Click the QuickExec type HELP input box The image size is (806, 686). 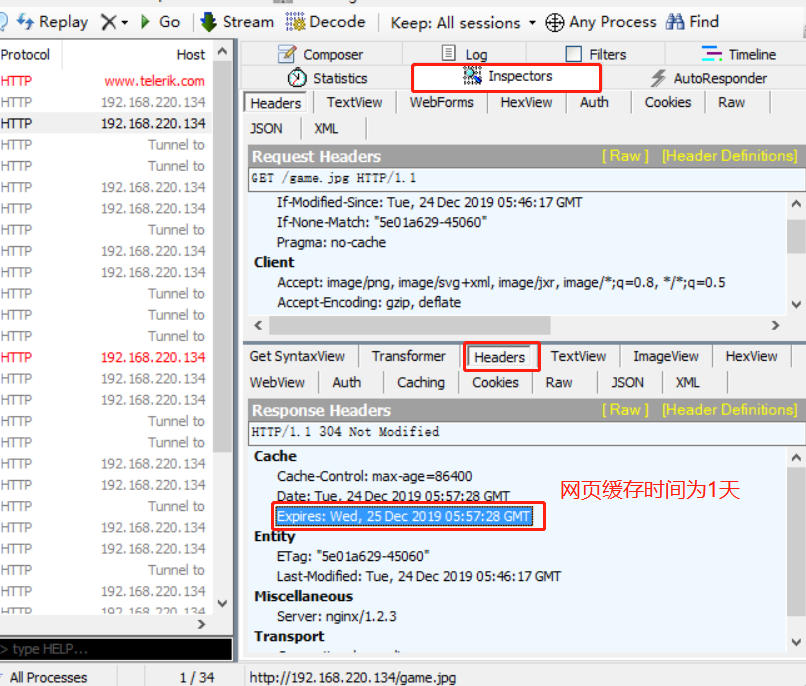[x=116, y=649]
